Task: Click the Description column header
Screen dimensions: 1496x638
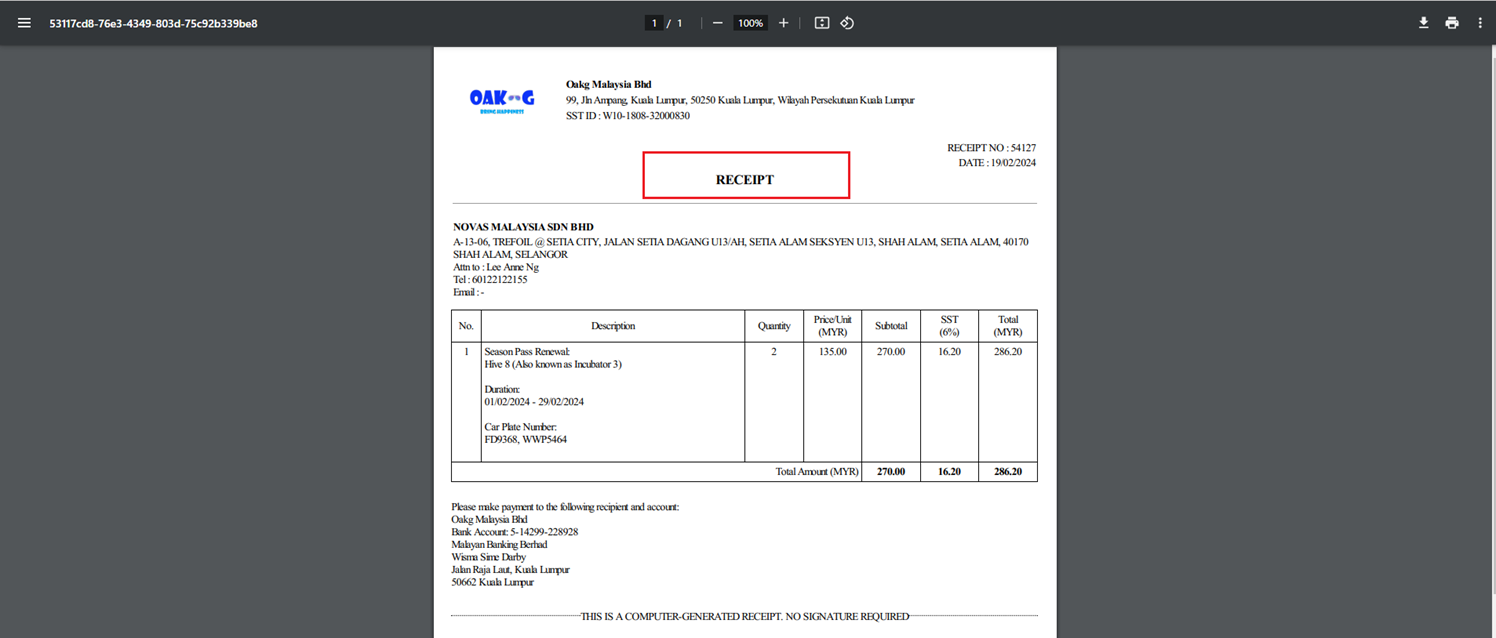Action: coord(613,326)
